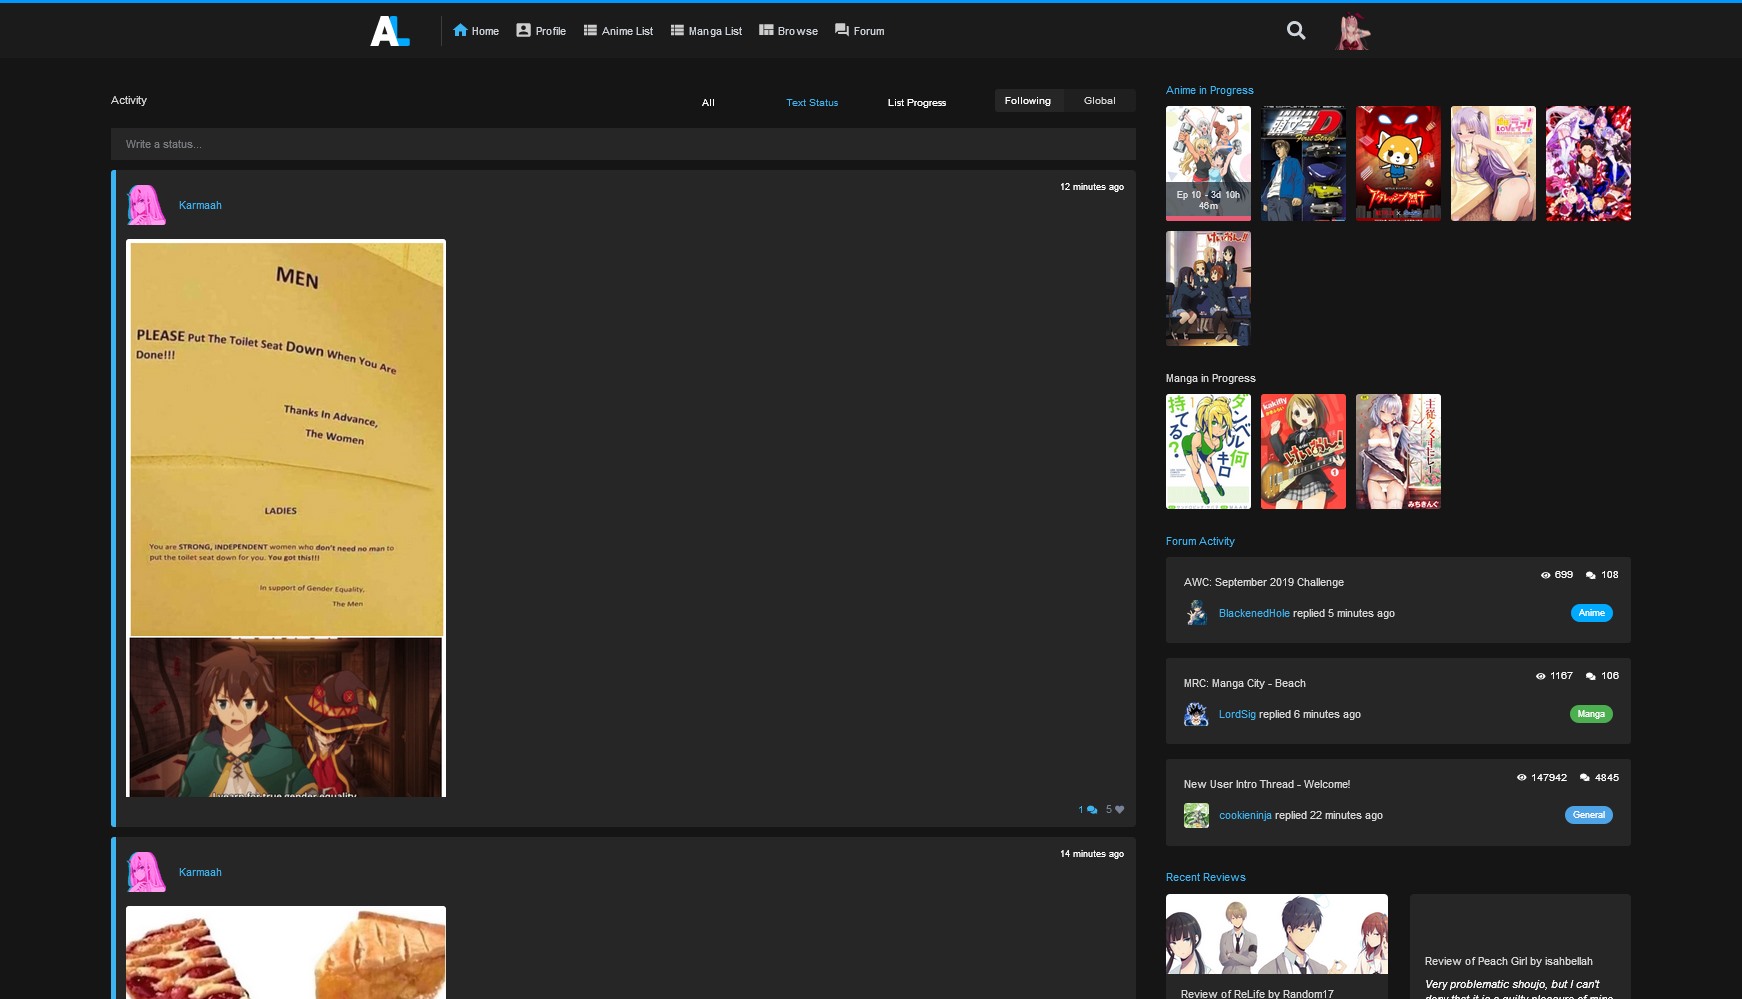Filter activity by List Progress

pyautogui.click(x=916, y=103)
